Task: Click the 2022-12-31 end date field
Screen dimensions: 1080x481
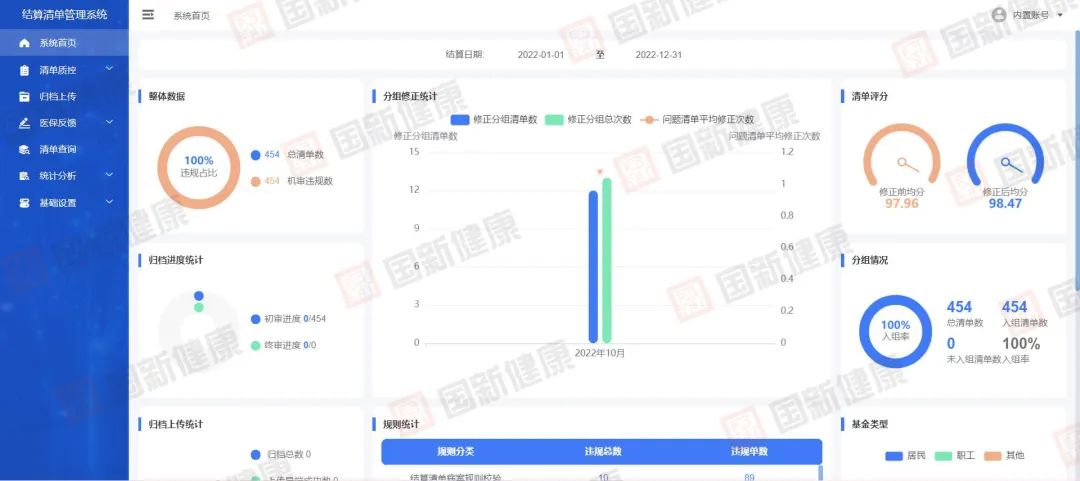Action: coord(659,55)
